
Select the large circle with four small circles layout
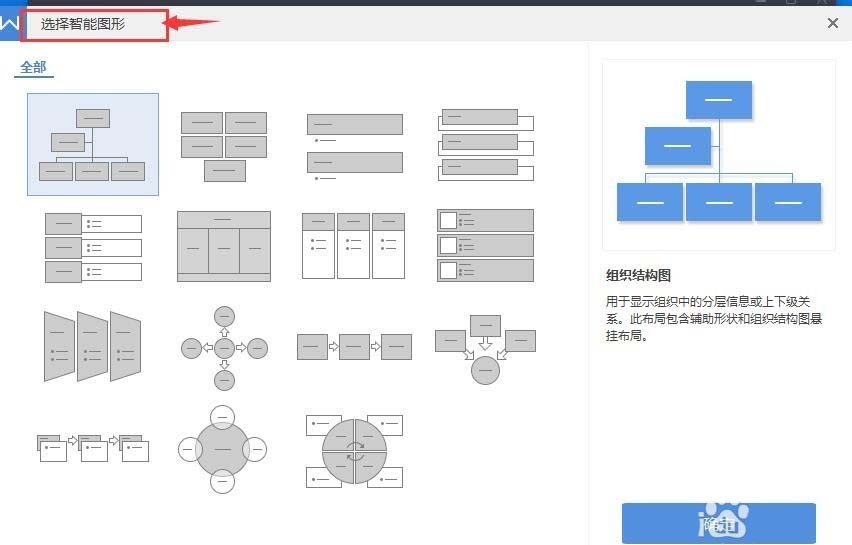point(222,449)
